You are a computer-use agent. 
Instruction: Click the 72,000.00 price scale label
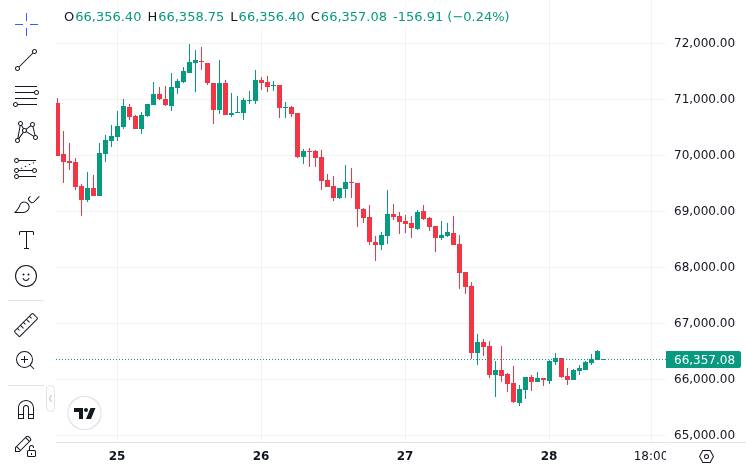pyautogui.click(x=704, y=43)
